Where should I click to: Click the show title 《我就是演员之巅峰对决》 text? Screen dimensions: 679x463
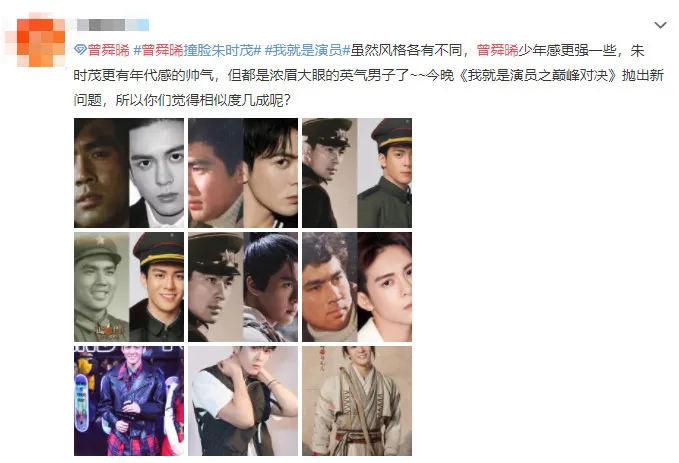pyautogui.click(x=536, y=75)
